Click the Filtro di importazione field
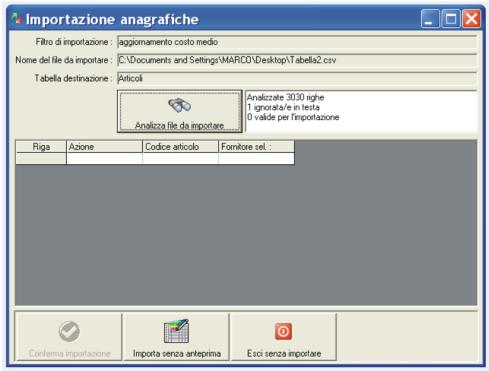Image resolution: width=489 pixels, height=371 pixels. [x=297, y=42]
